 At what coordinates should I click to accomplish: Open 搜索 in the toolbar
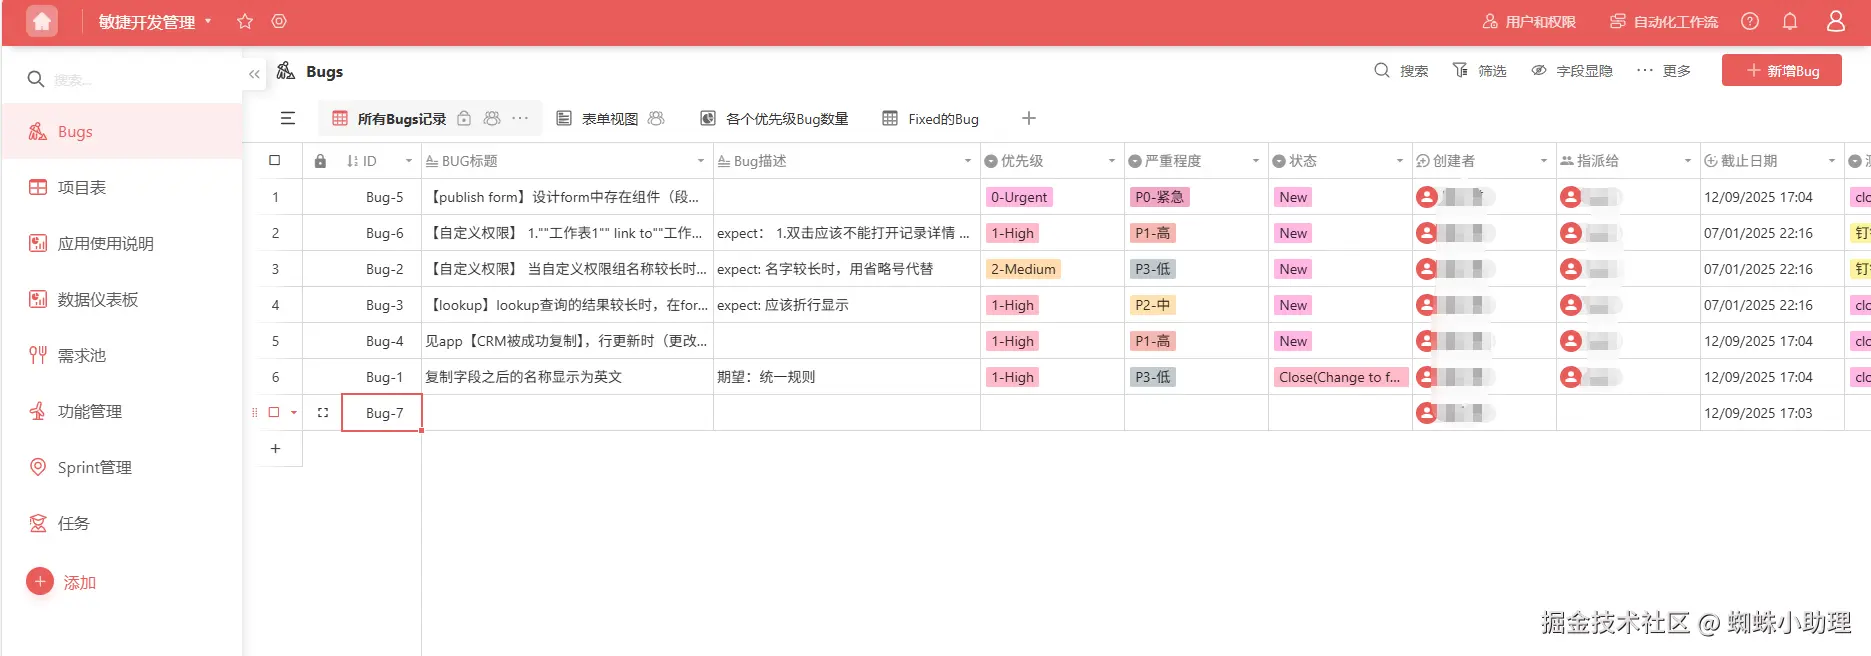1401,70
